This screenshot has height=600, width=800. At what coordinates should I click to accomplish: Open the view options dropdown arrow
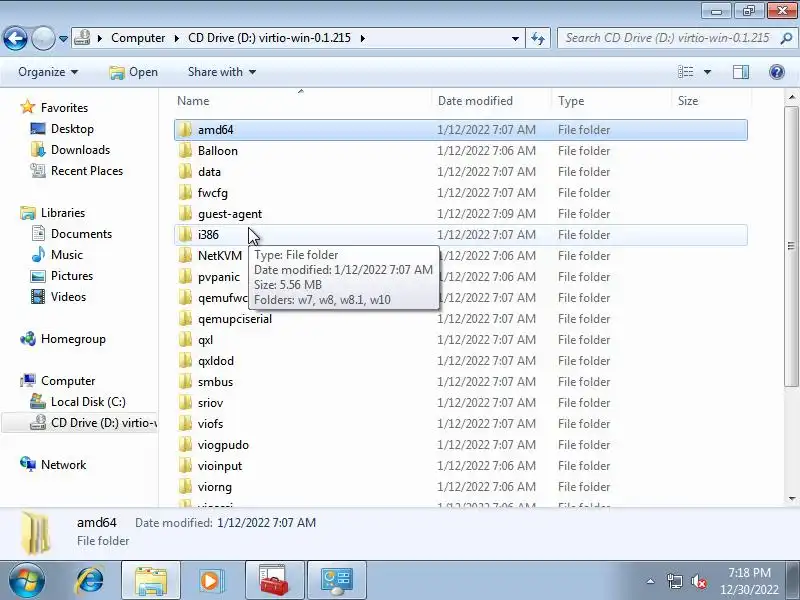pos(707,72)
